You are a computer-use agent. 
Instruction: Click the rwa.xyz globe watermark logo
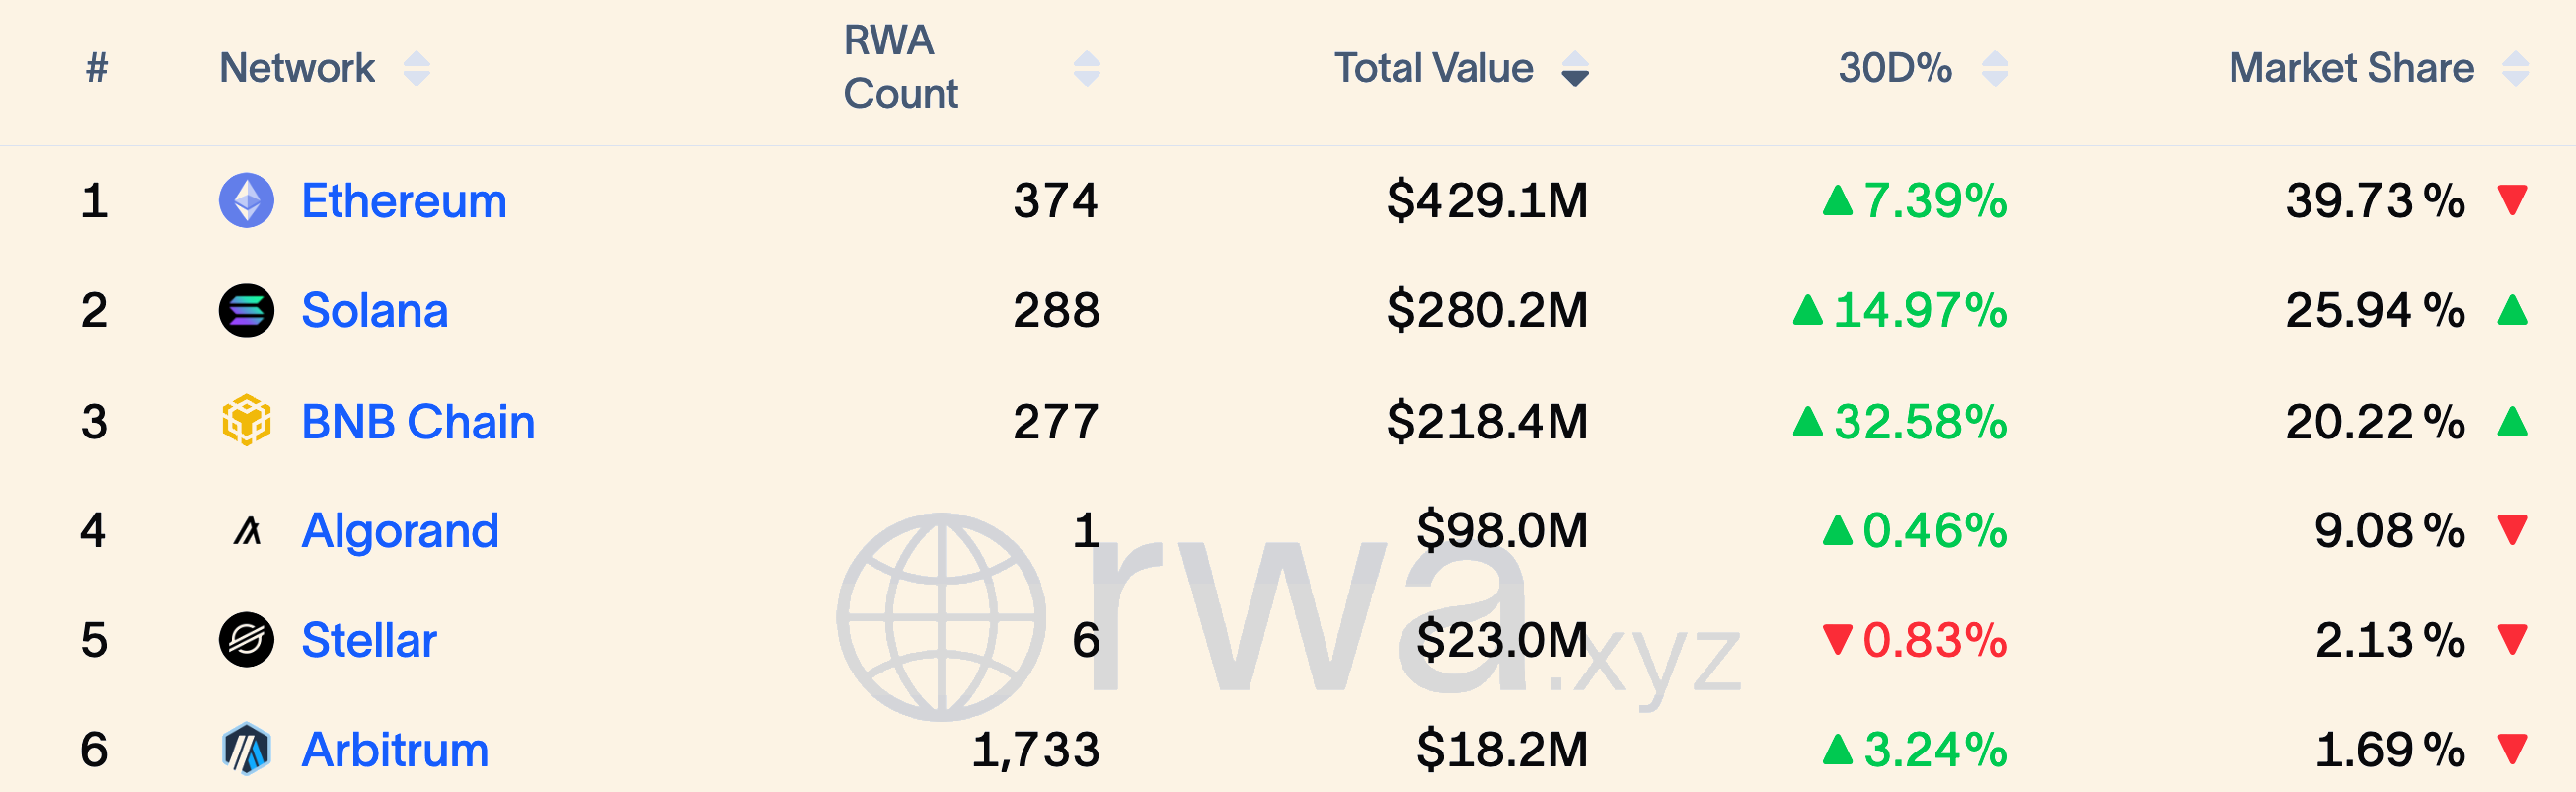(x=941, y=617)
